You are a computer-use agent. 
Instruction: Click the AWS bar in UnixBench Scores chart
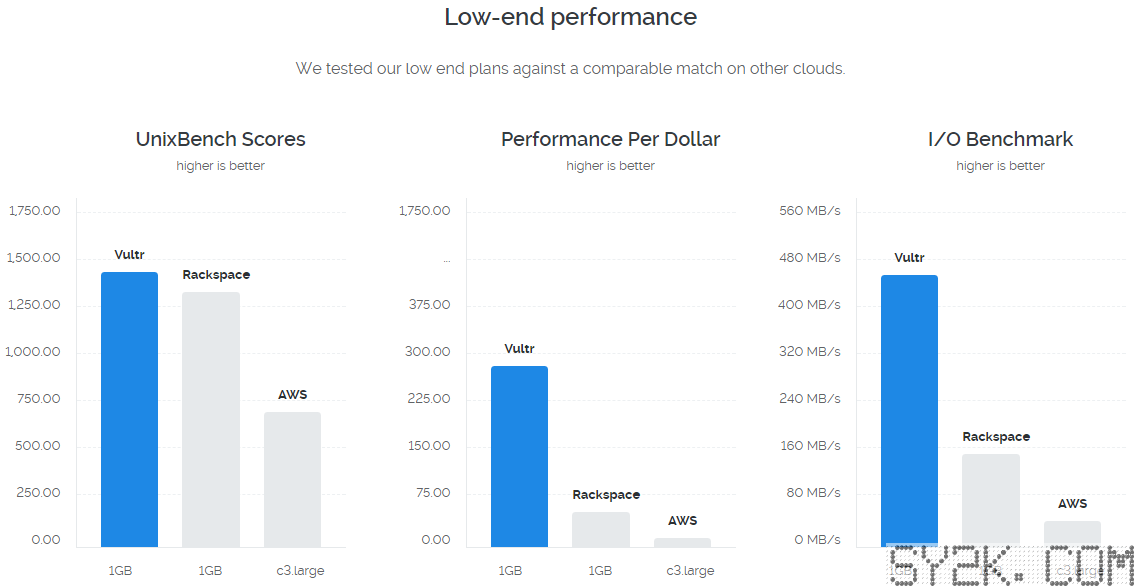coord(292,480)
